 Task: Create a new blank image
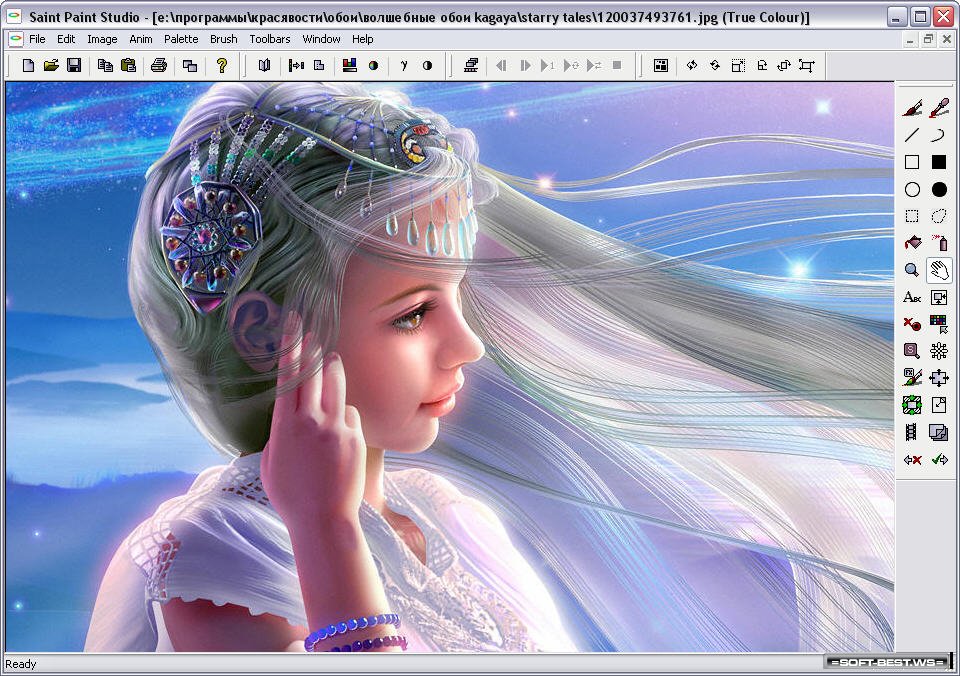point(28,66)
